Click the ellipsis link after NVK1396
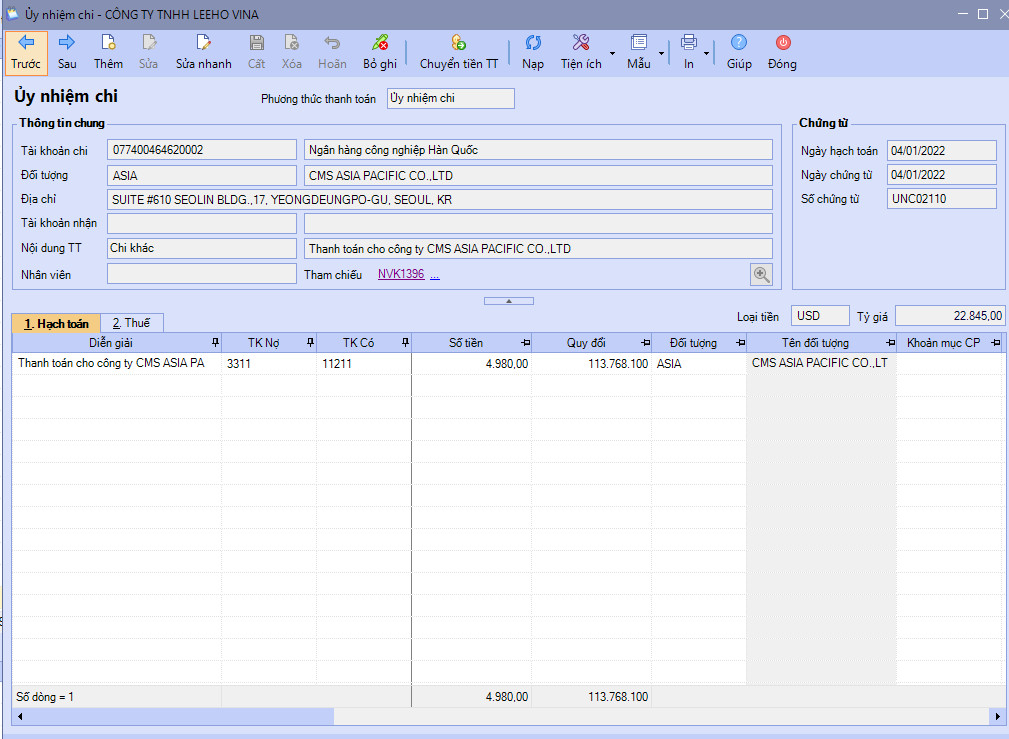The image size is (1009, 739). click(435, 275)
